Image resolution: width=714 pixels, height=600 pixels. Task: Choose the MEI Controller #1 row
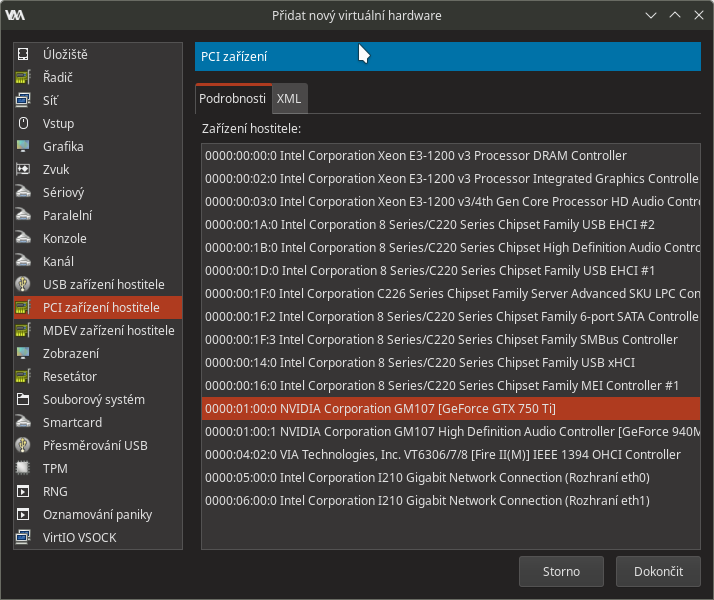click(x=451, y=386)
